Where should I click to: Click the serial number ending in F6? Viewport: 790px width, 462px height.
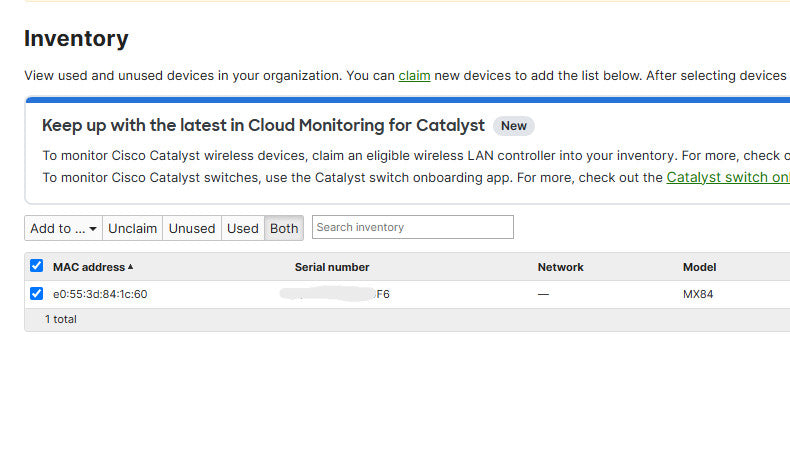pyautogui.click(x=335, y=294)
